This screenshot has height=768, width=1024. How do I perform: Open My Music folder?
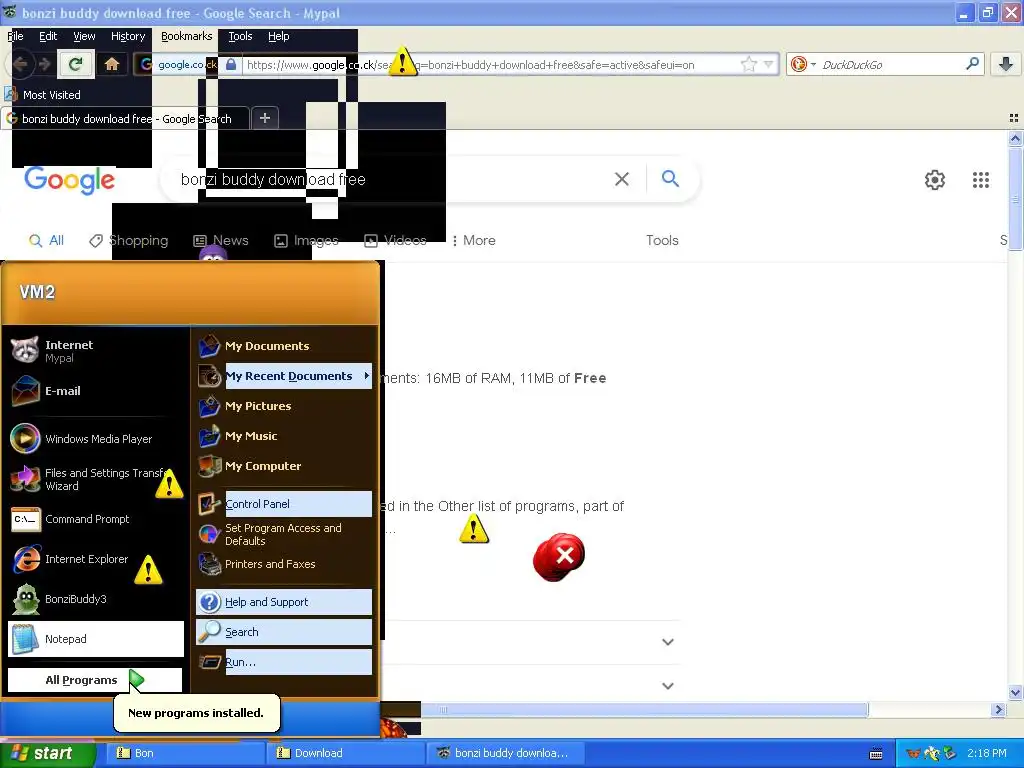(284, 436)
